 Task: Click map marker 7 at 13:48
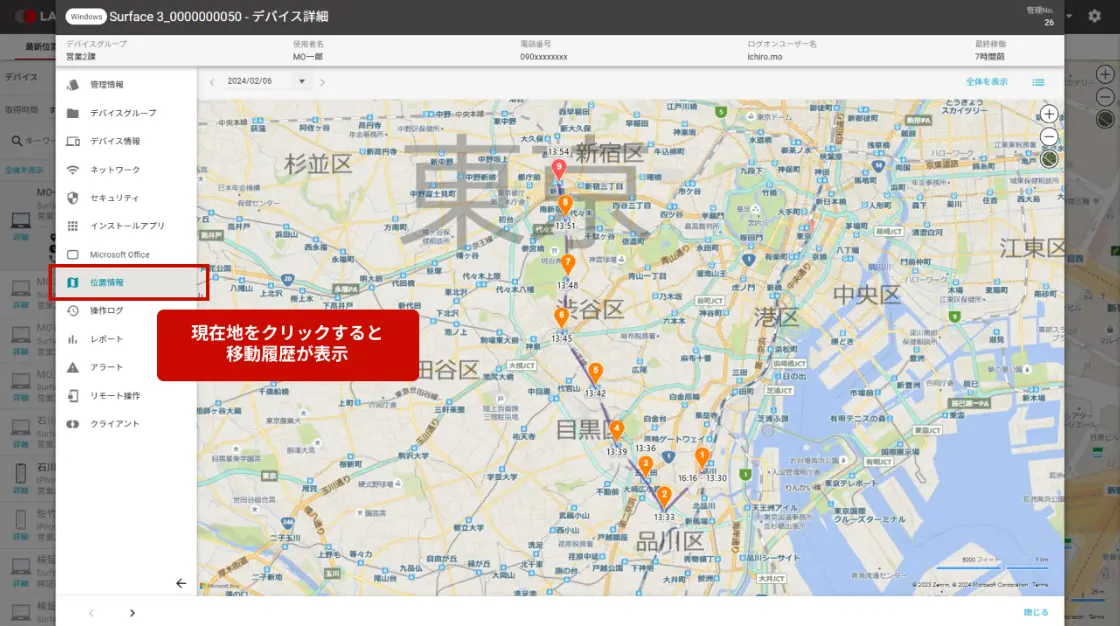(568, 264)
